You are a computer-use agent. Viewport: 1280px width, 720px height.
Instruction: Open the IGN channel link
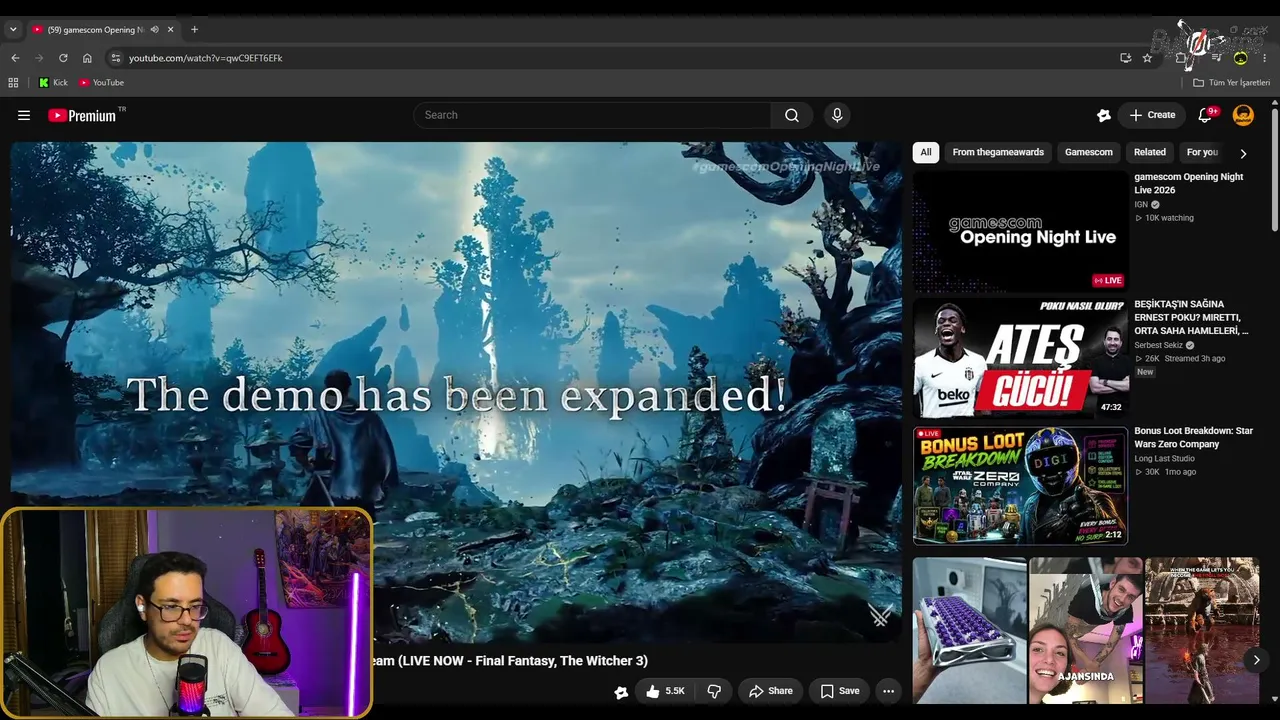point(1141,204)
